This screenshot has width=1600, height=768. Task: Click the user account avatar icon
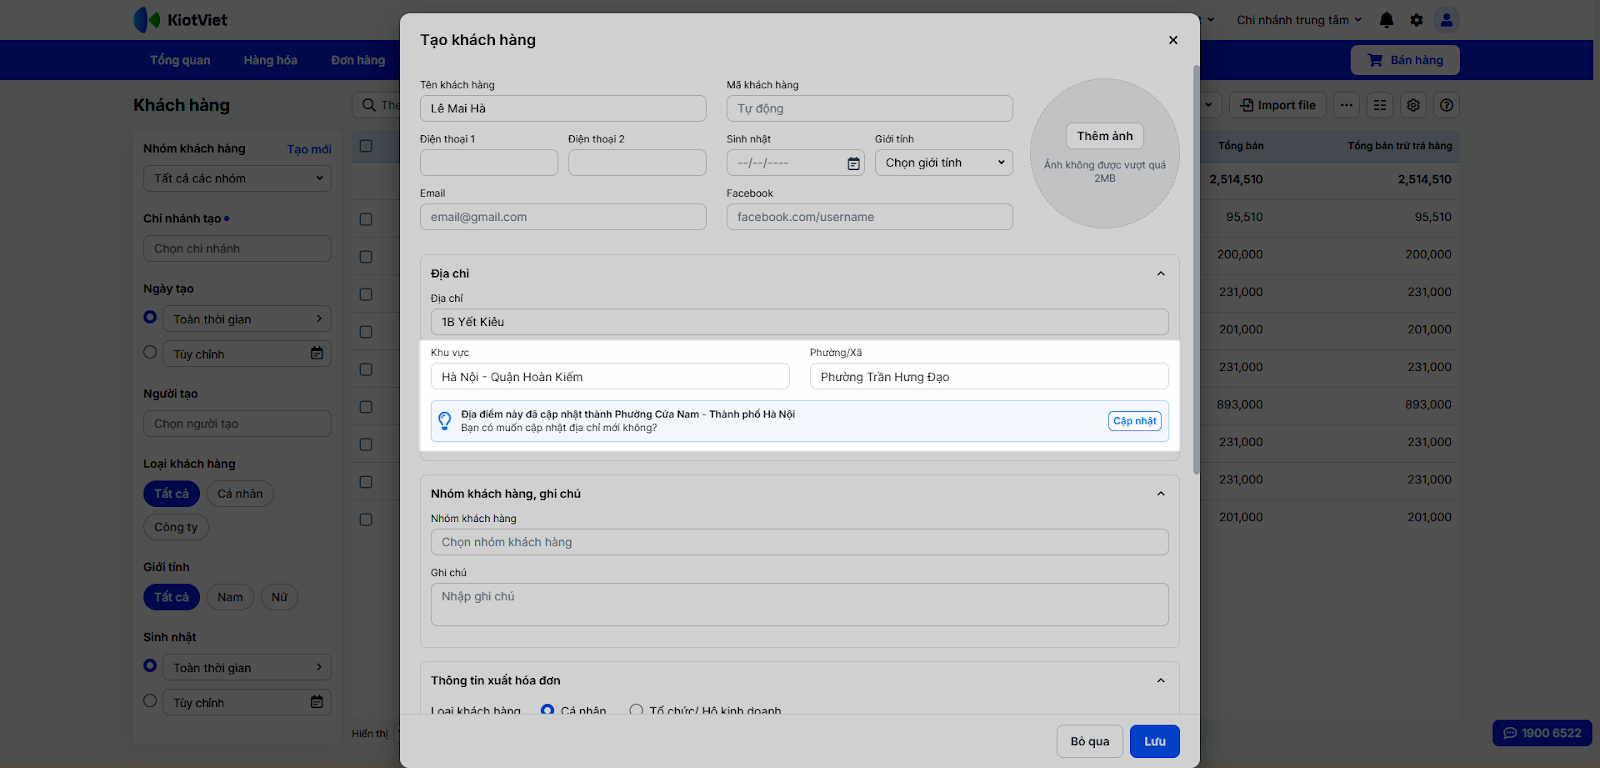tap(1446, 20)
